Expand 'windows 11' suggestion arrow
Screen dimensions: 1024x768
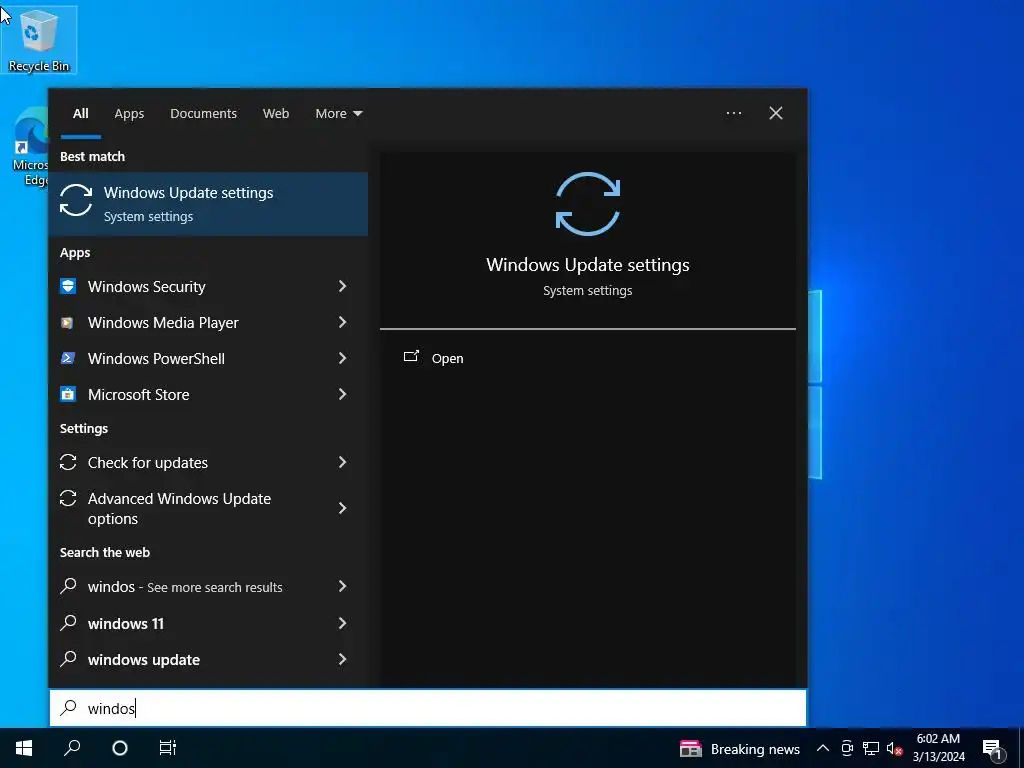[x=342, y=623]
